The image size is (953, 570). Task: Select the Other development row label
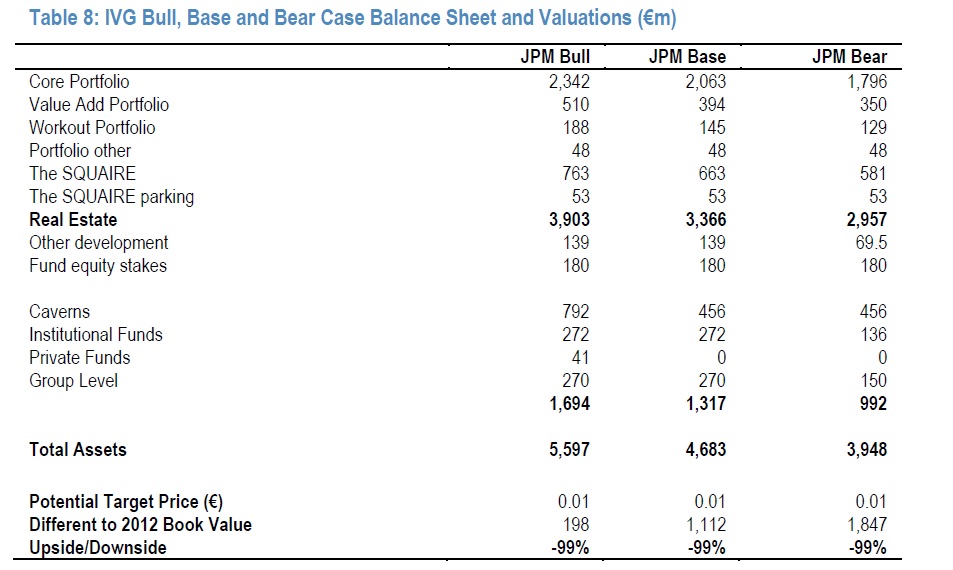(x=98, y=243)
